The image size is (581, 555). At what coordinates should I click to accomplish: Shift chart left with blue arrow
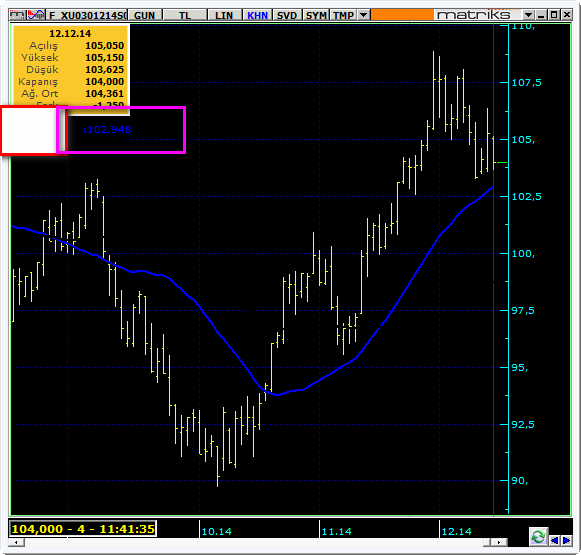[x=555, y=541]
